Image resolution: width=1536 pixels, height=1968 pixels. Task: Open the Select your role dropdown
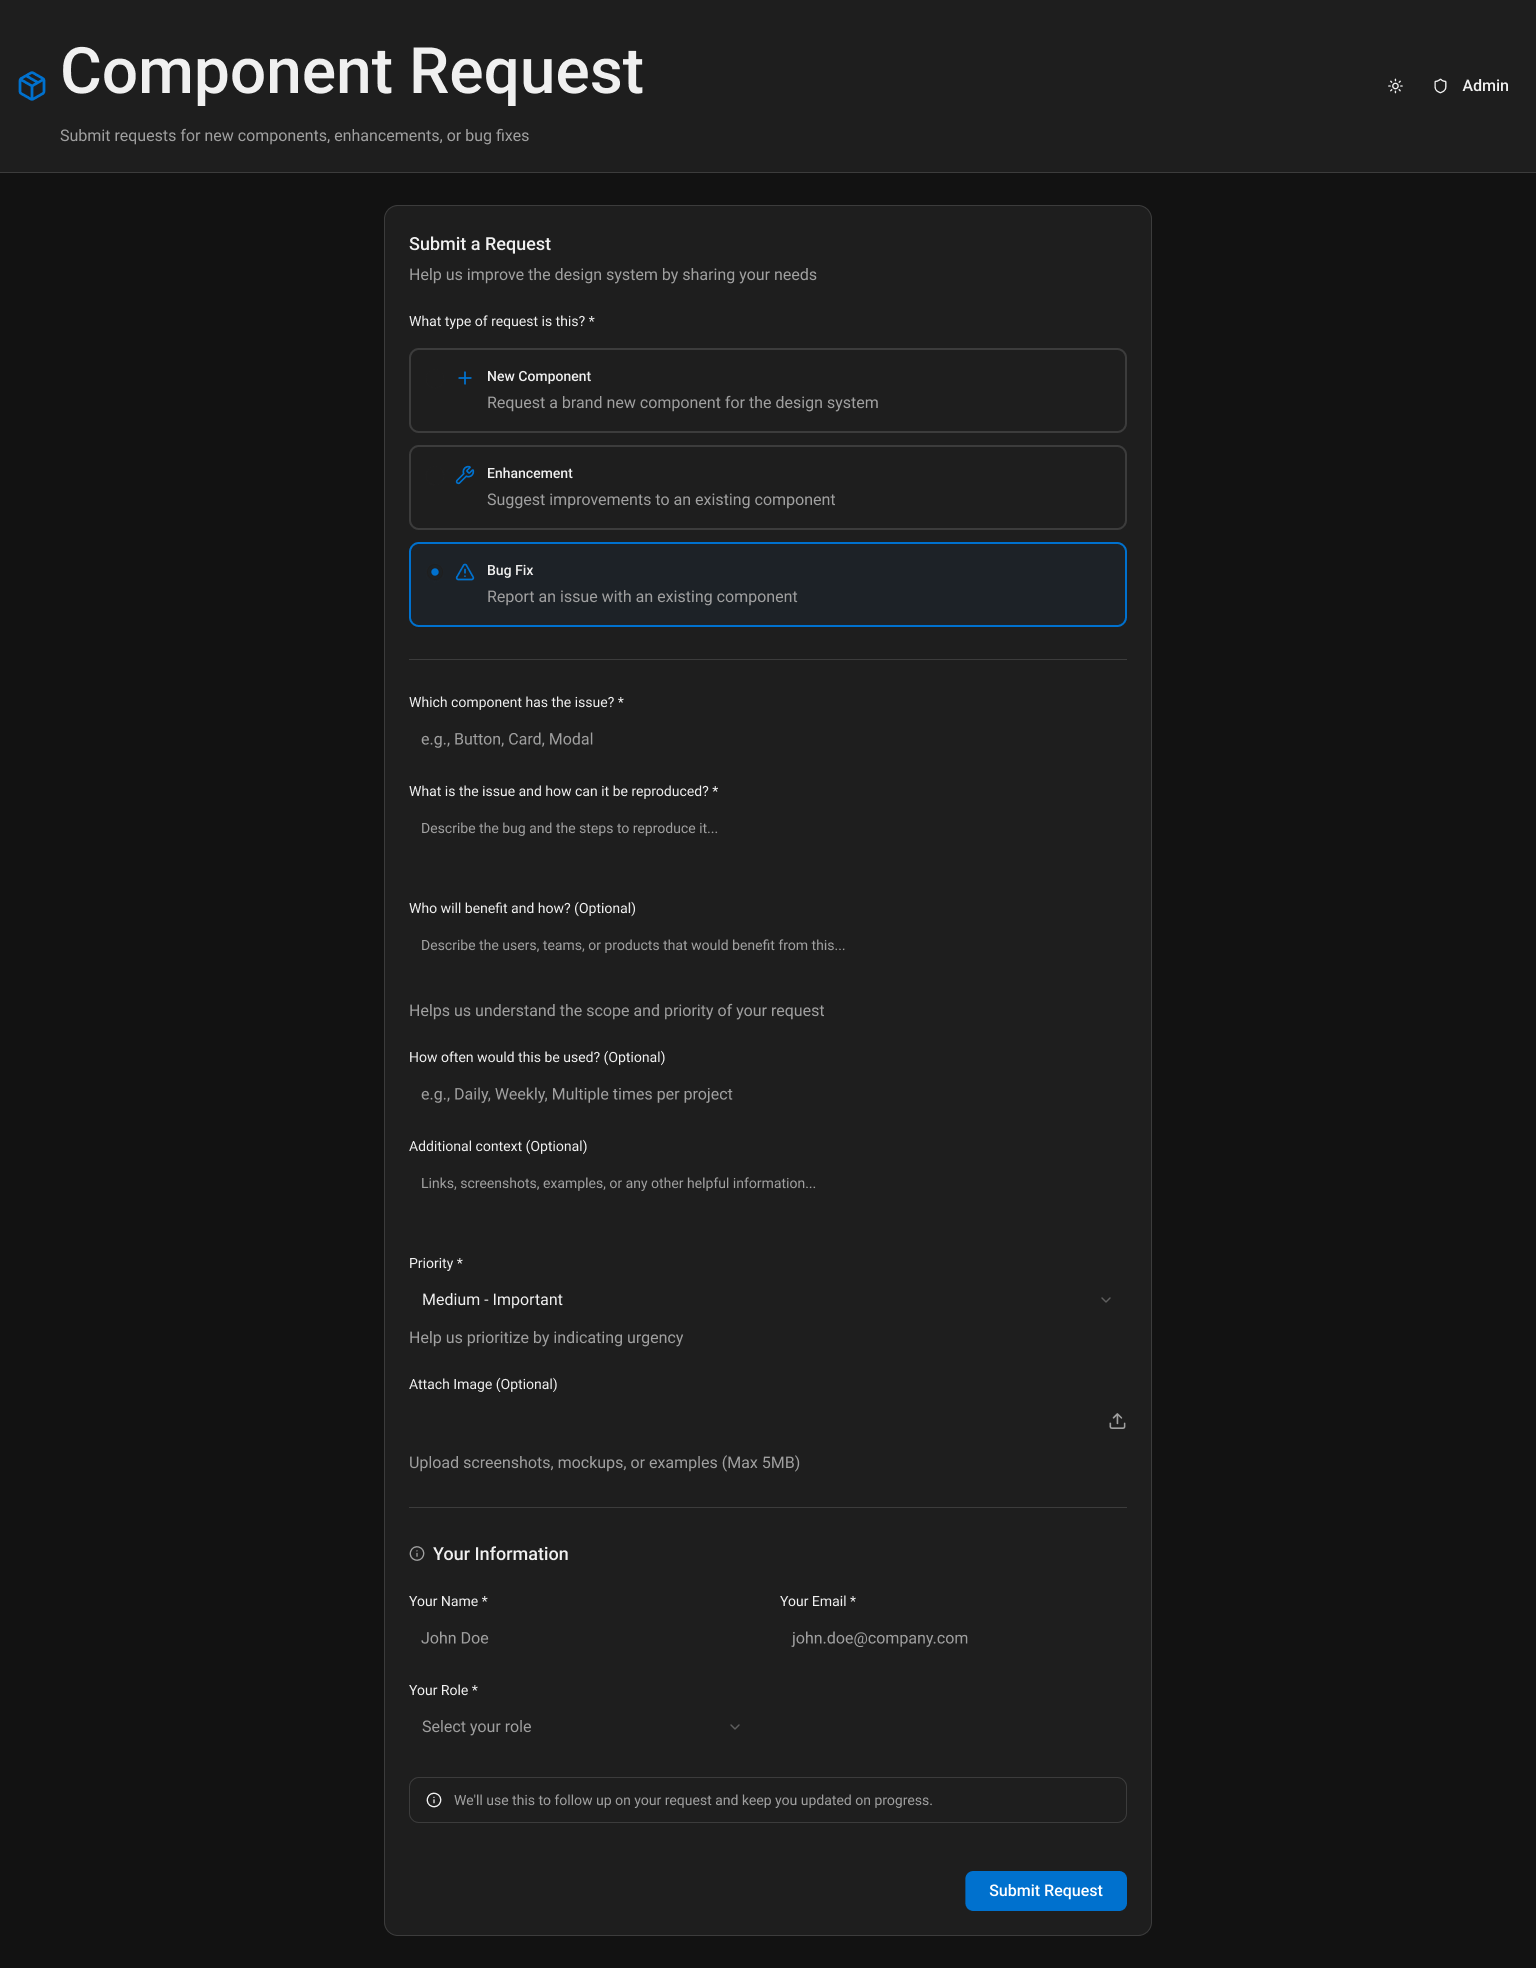click(x=580, y=1726)
